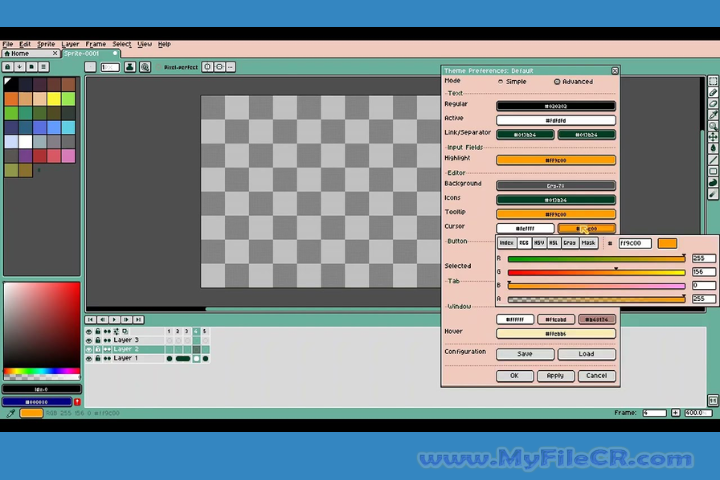Select the Blur tool
720x480 pixels.
[713, 194]
